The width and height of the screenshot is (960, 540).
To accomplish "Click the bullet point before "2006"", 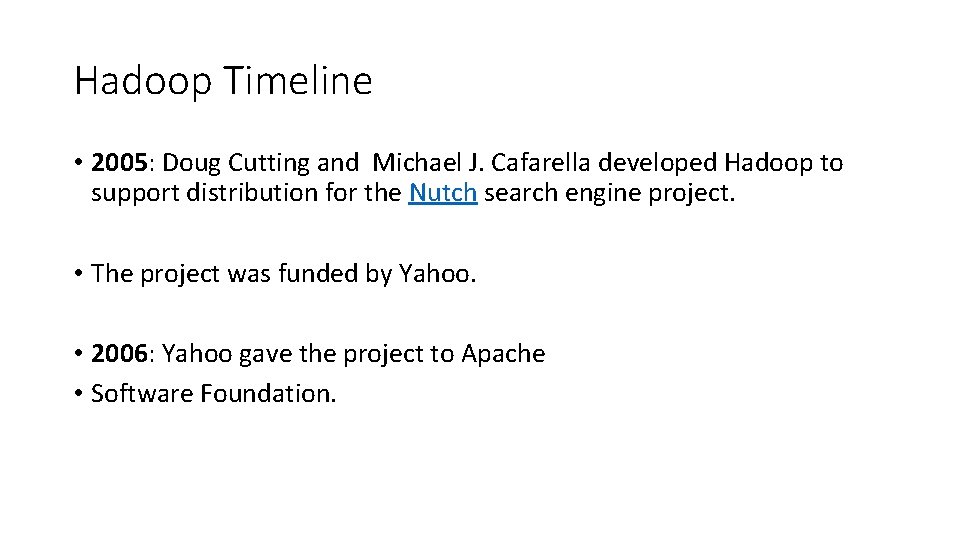I will click(78, 354).
